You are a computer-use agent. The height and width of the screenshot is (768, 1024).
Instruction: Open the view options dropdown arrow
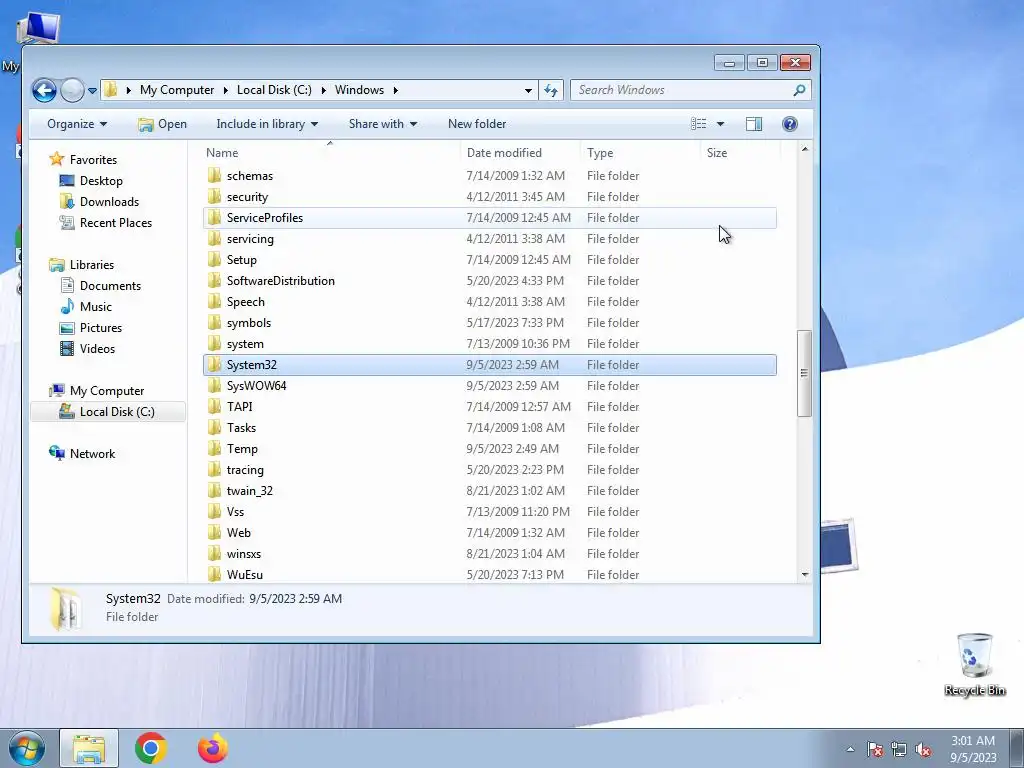coord(720,124)
